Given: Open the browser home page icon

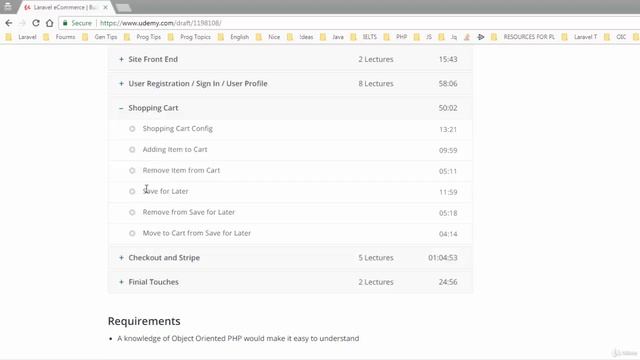Looking at the screenshot, I should coord(49,23).
